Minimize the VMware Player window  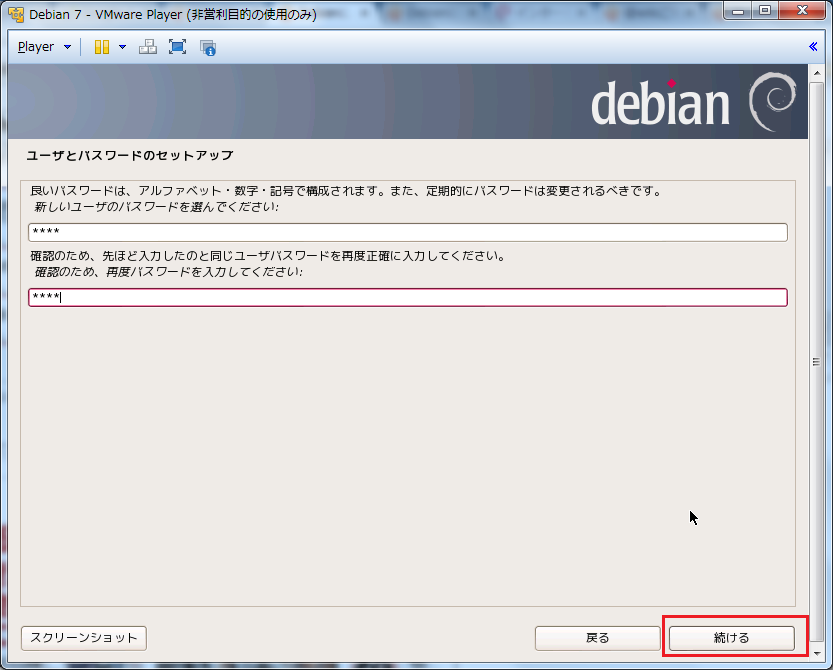[x=739, y=12]
